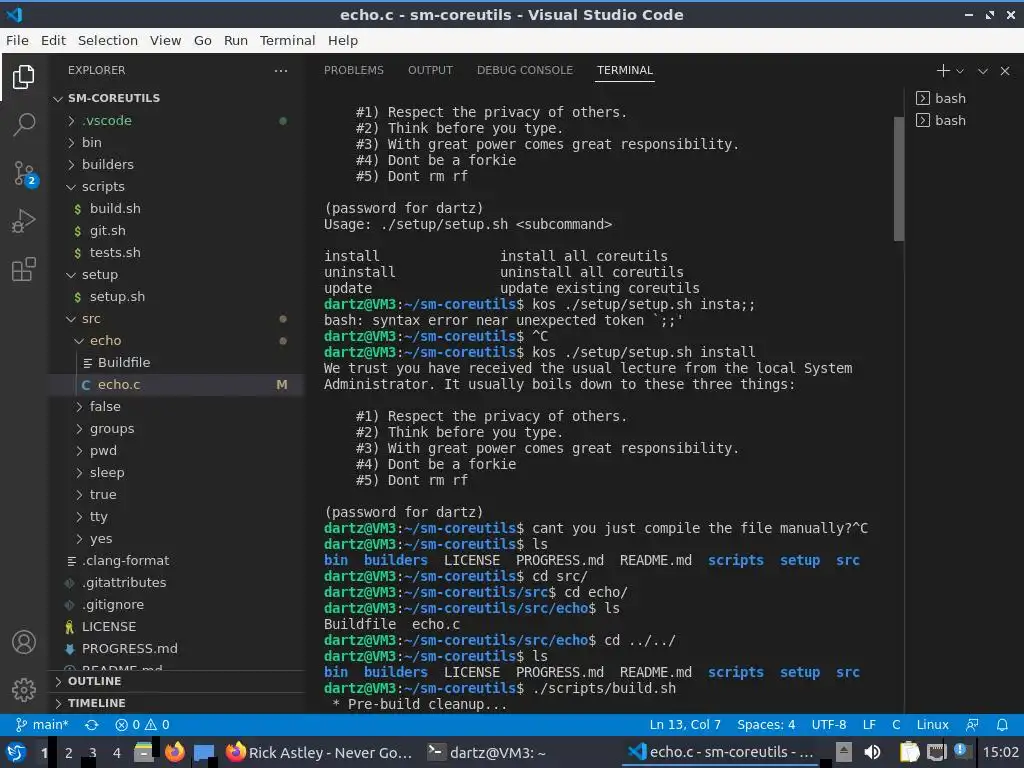1024x768 pixels.
Task: Open the launch profile dropdown next to plus
Action: tap(959, 71)
